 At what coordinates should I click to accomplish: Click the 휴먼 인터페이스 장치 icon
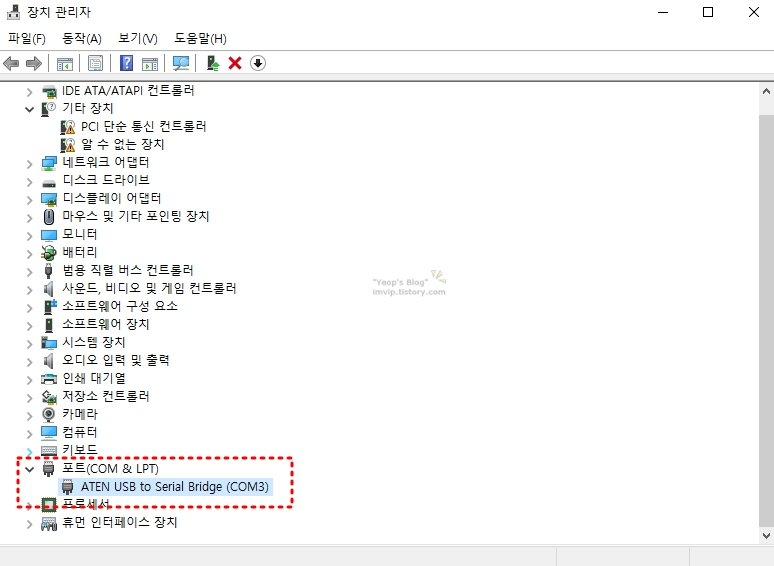pyautogui.click(x=49, y=523)
